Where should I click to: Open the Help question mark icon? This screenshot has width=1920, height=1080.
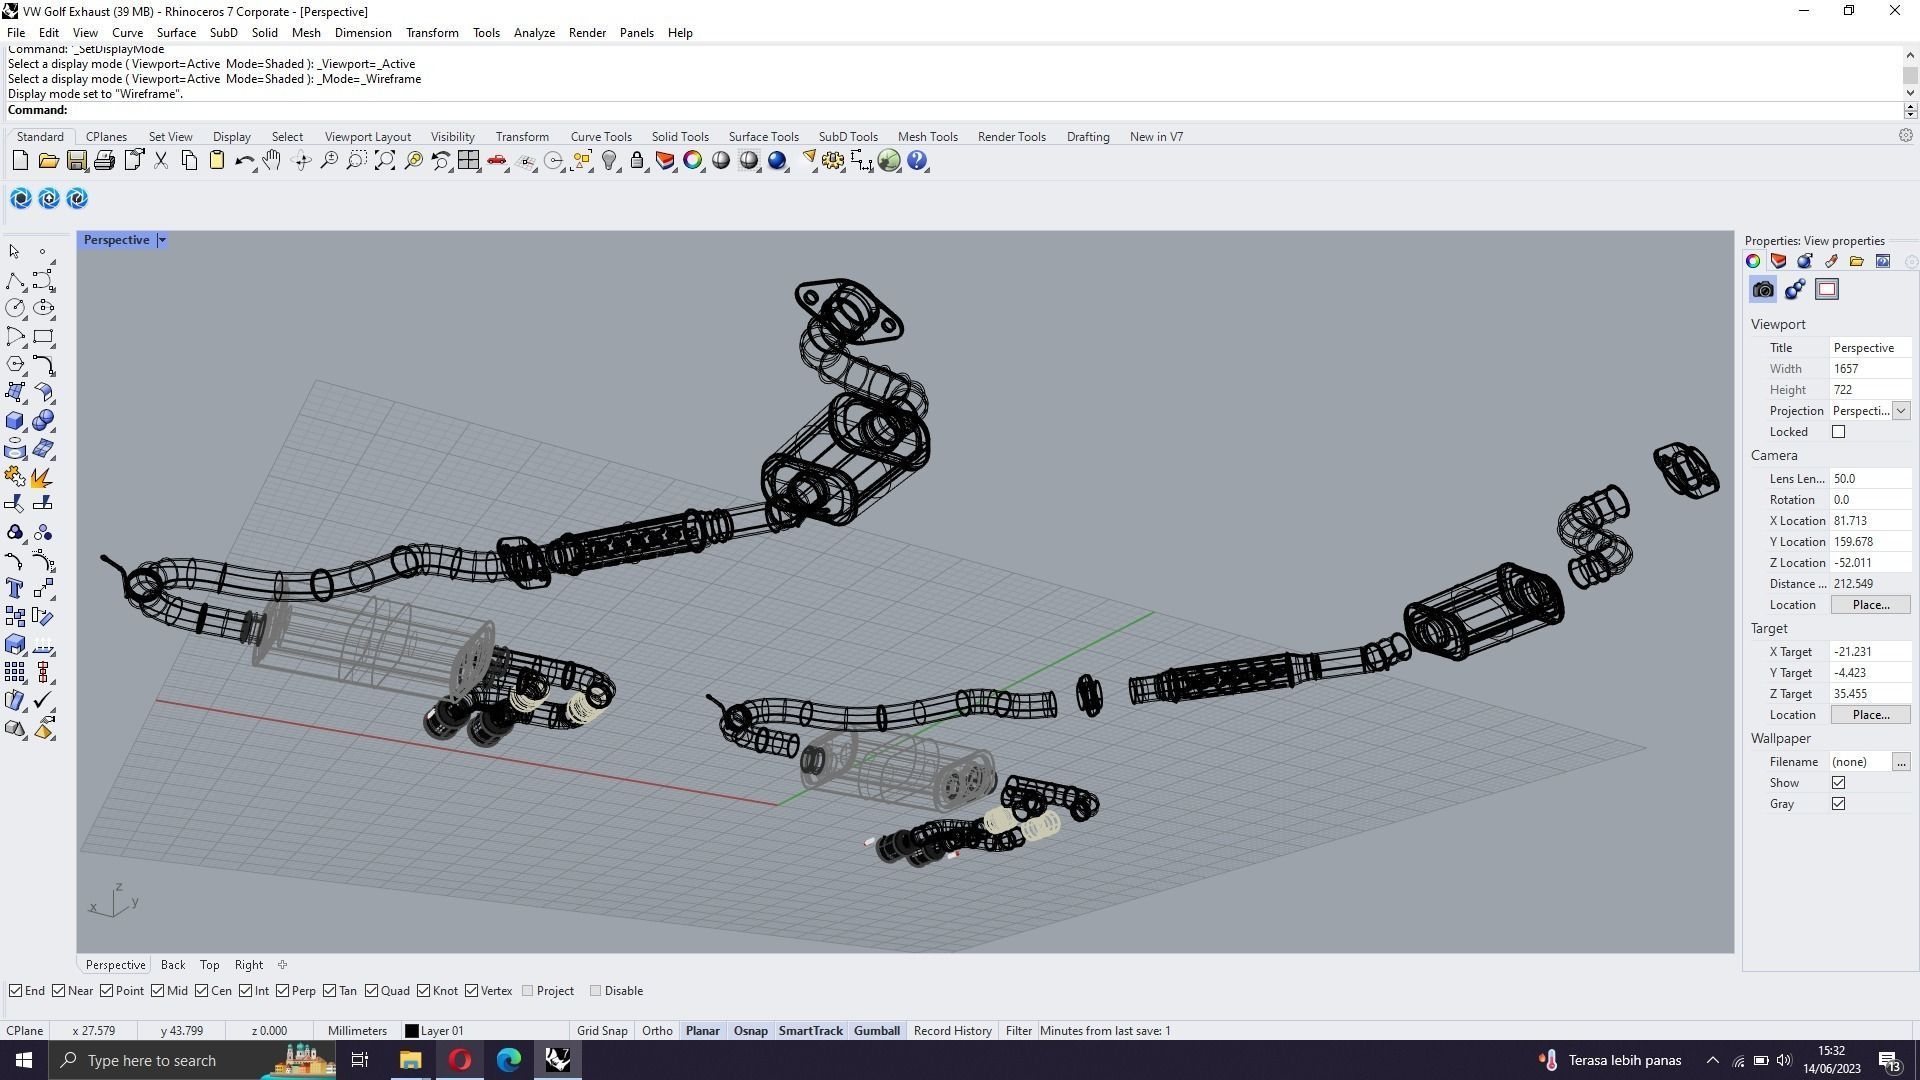coord(917,161)
